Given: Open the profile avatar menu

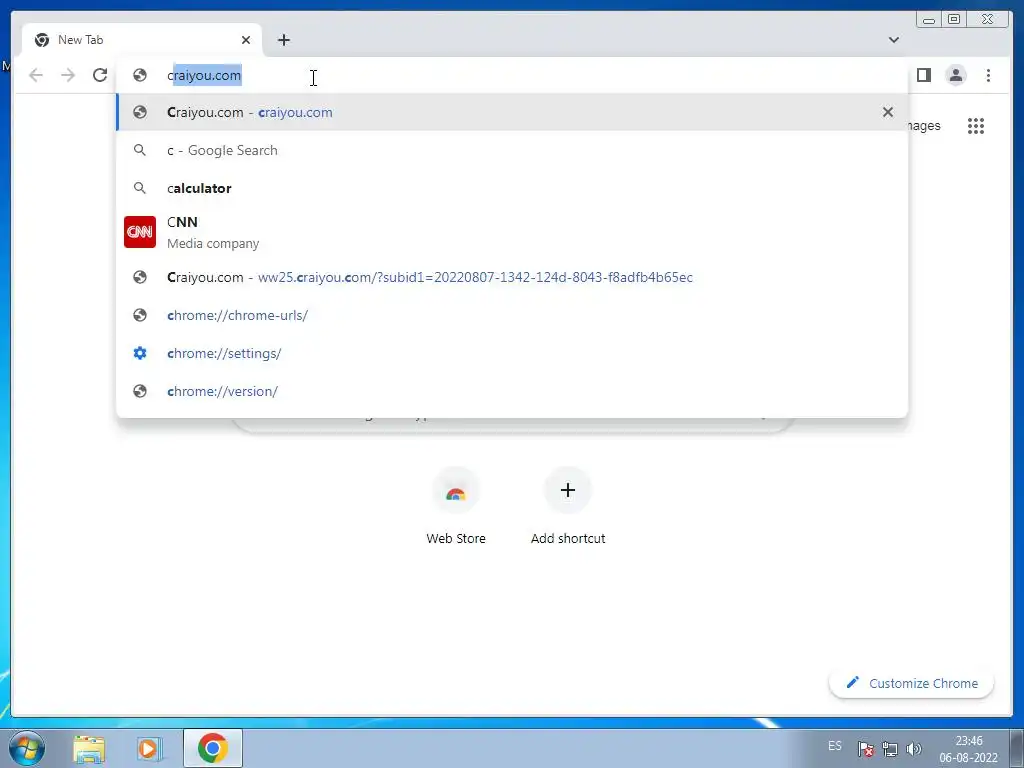Looking at the screenshot, I should point(955,75).
